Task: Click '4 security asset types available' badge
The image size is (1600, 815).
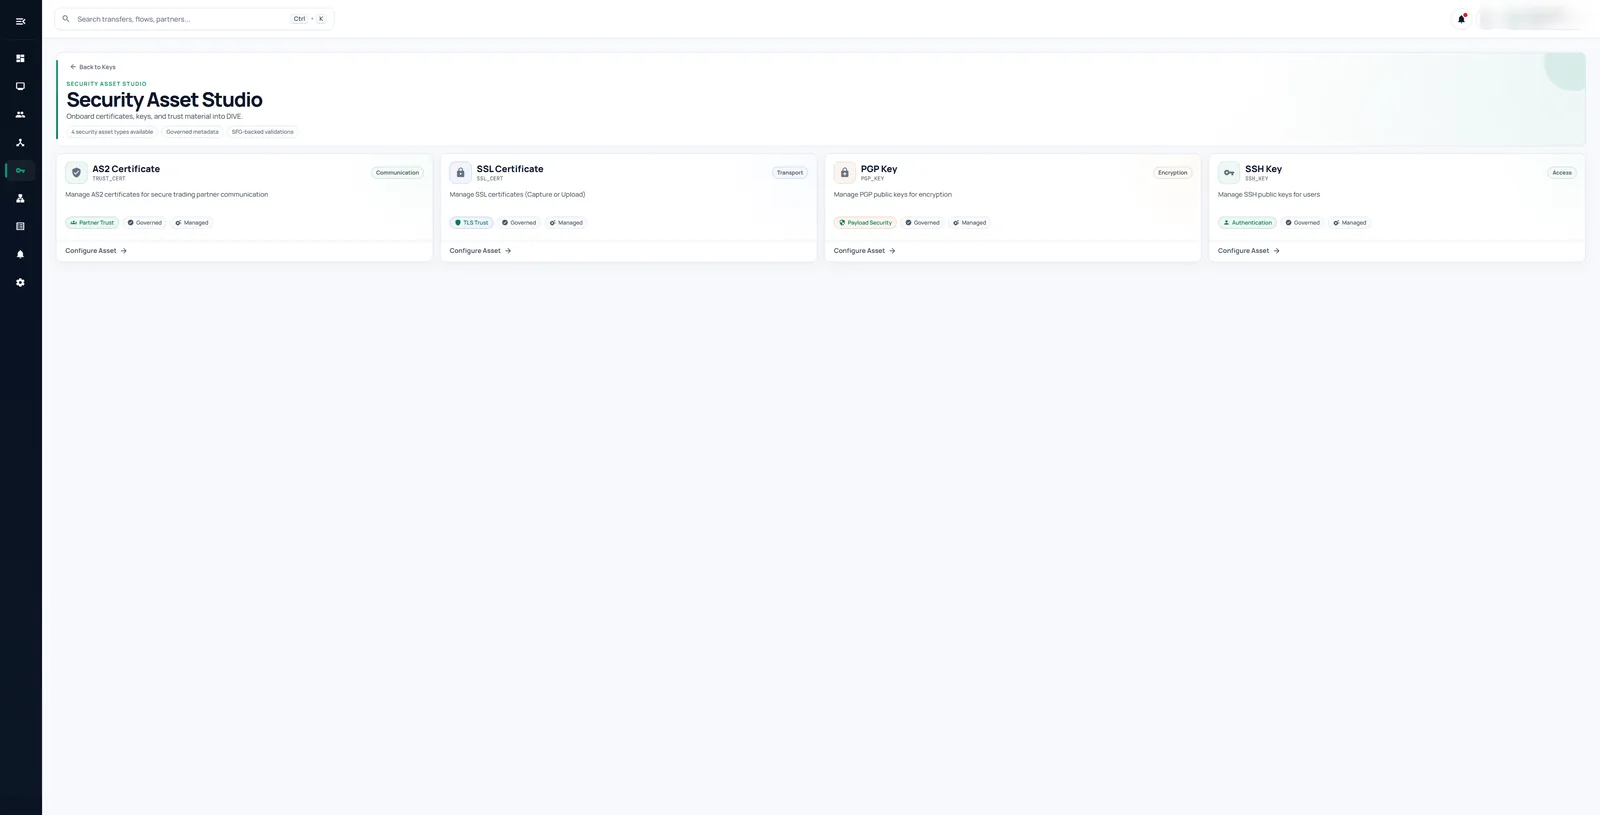Action: (x=112, y=132)
